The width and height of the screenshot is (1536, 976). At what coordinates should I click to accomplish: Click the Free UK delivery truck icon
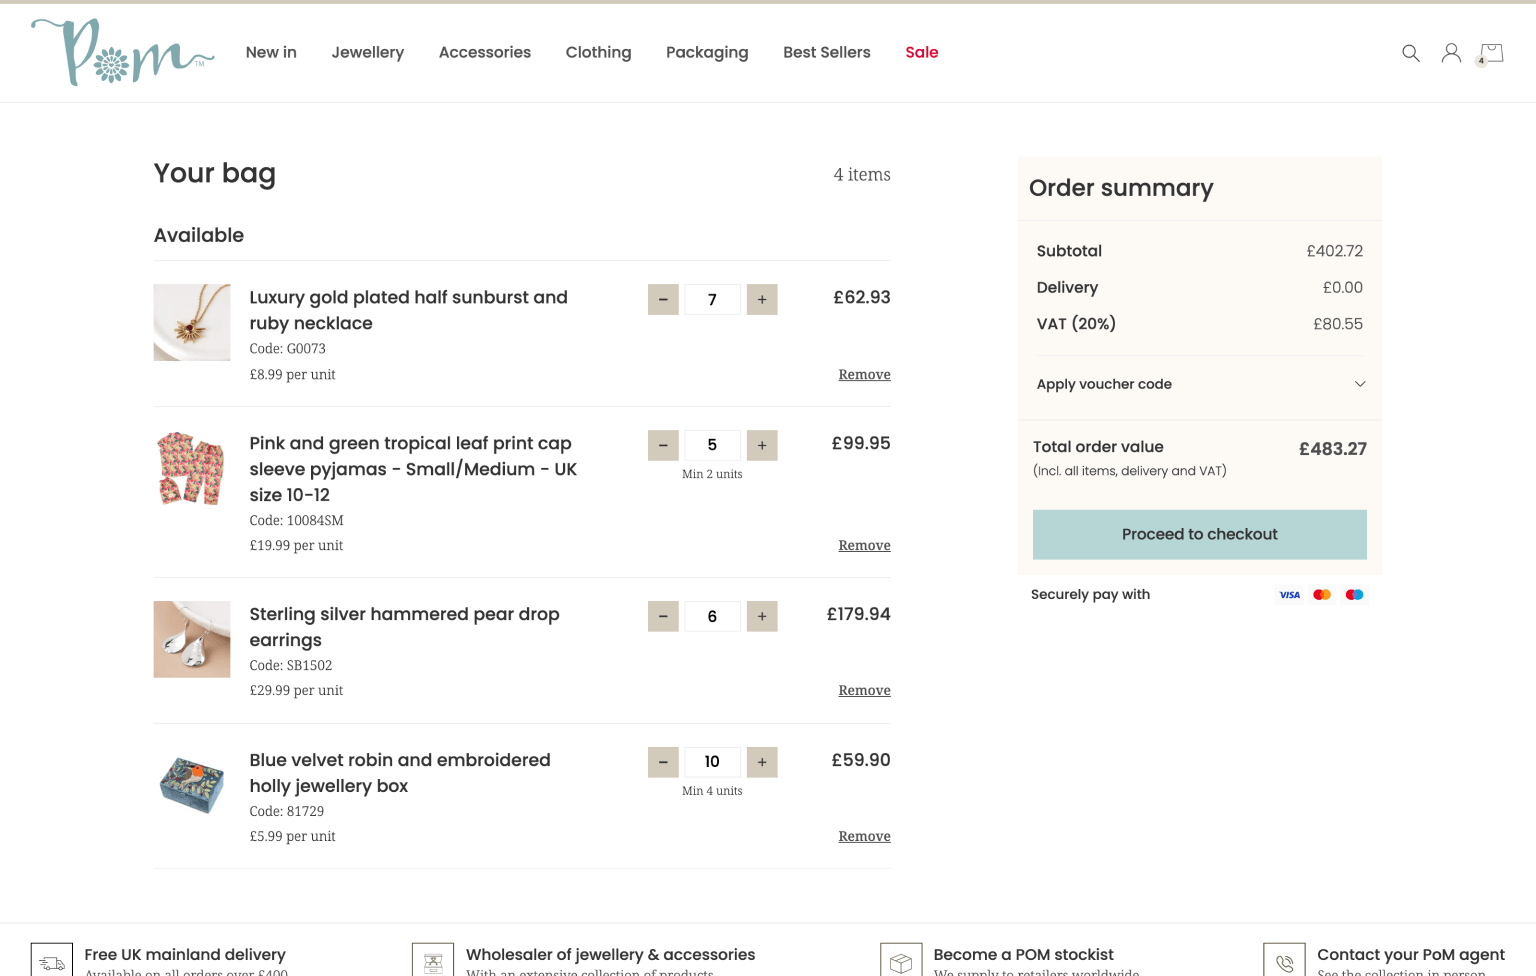tap(52, 962)
